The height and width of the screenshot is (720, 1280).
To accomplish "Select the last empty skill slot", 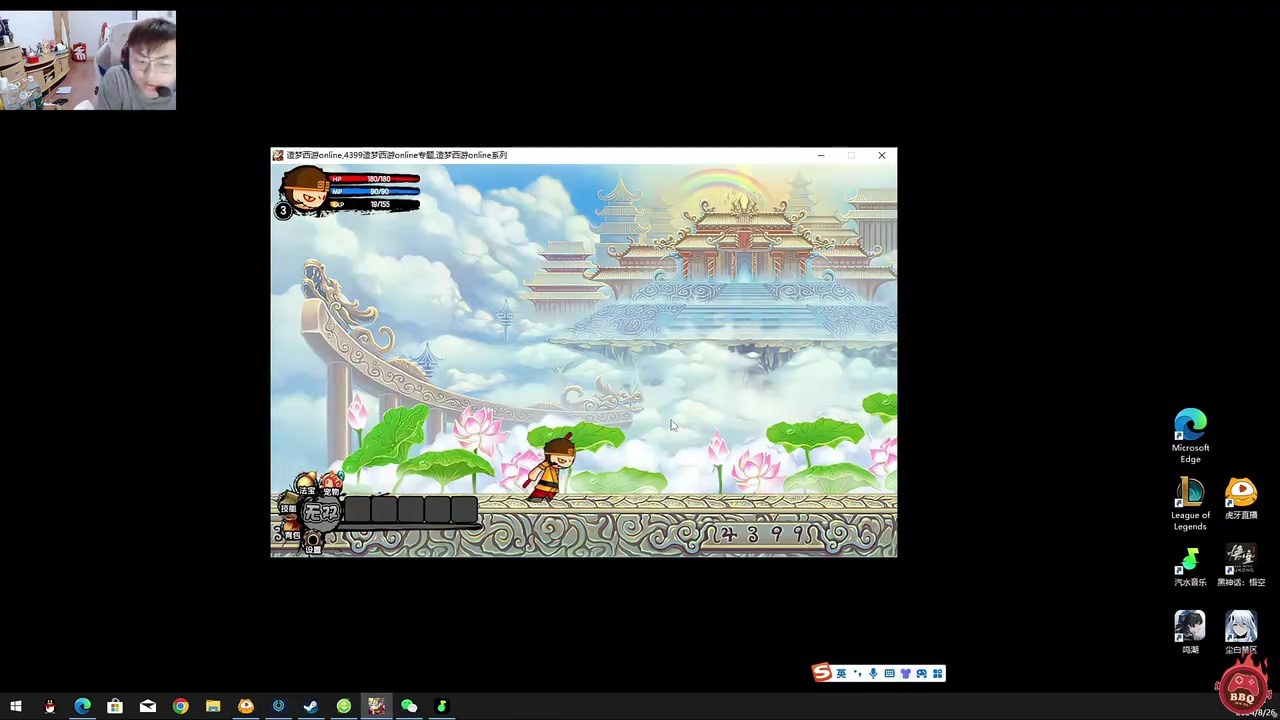I will coord(464,510).
